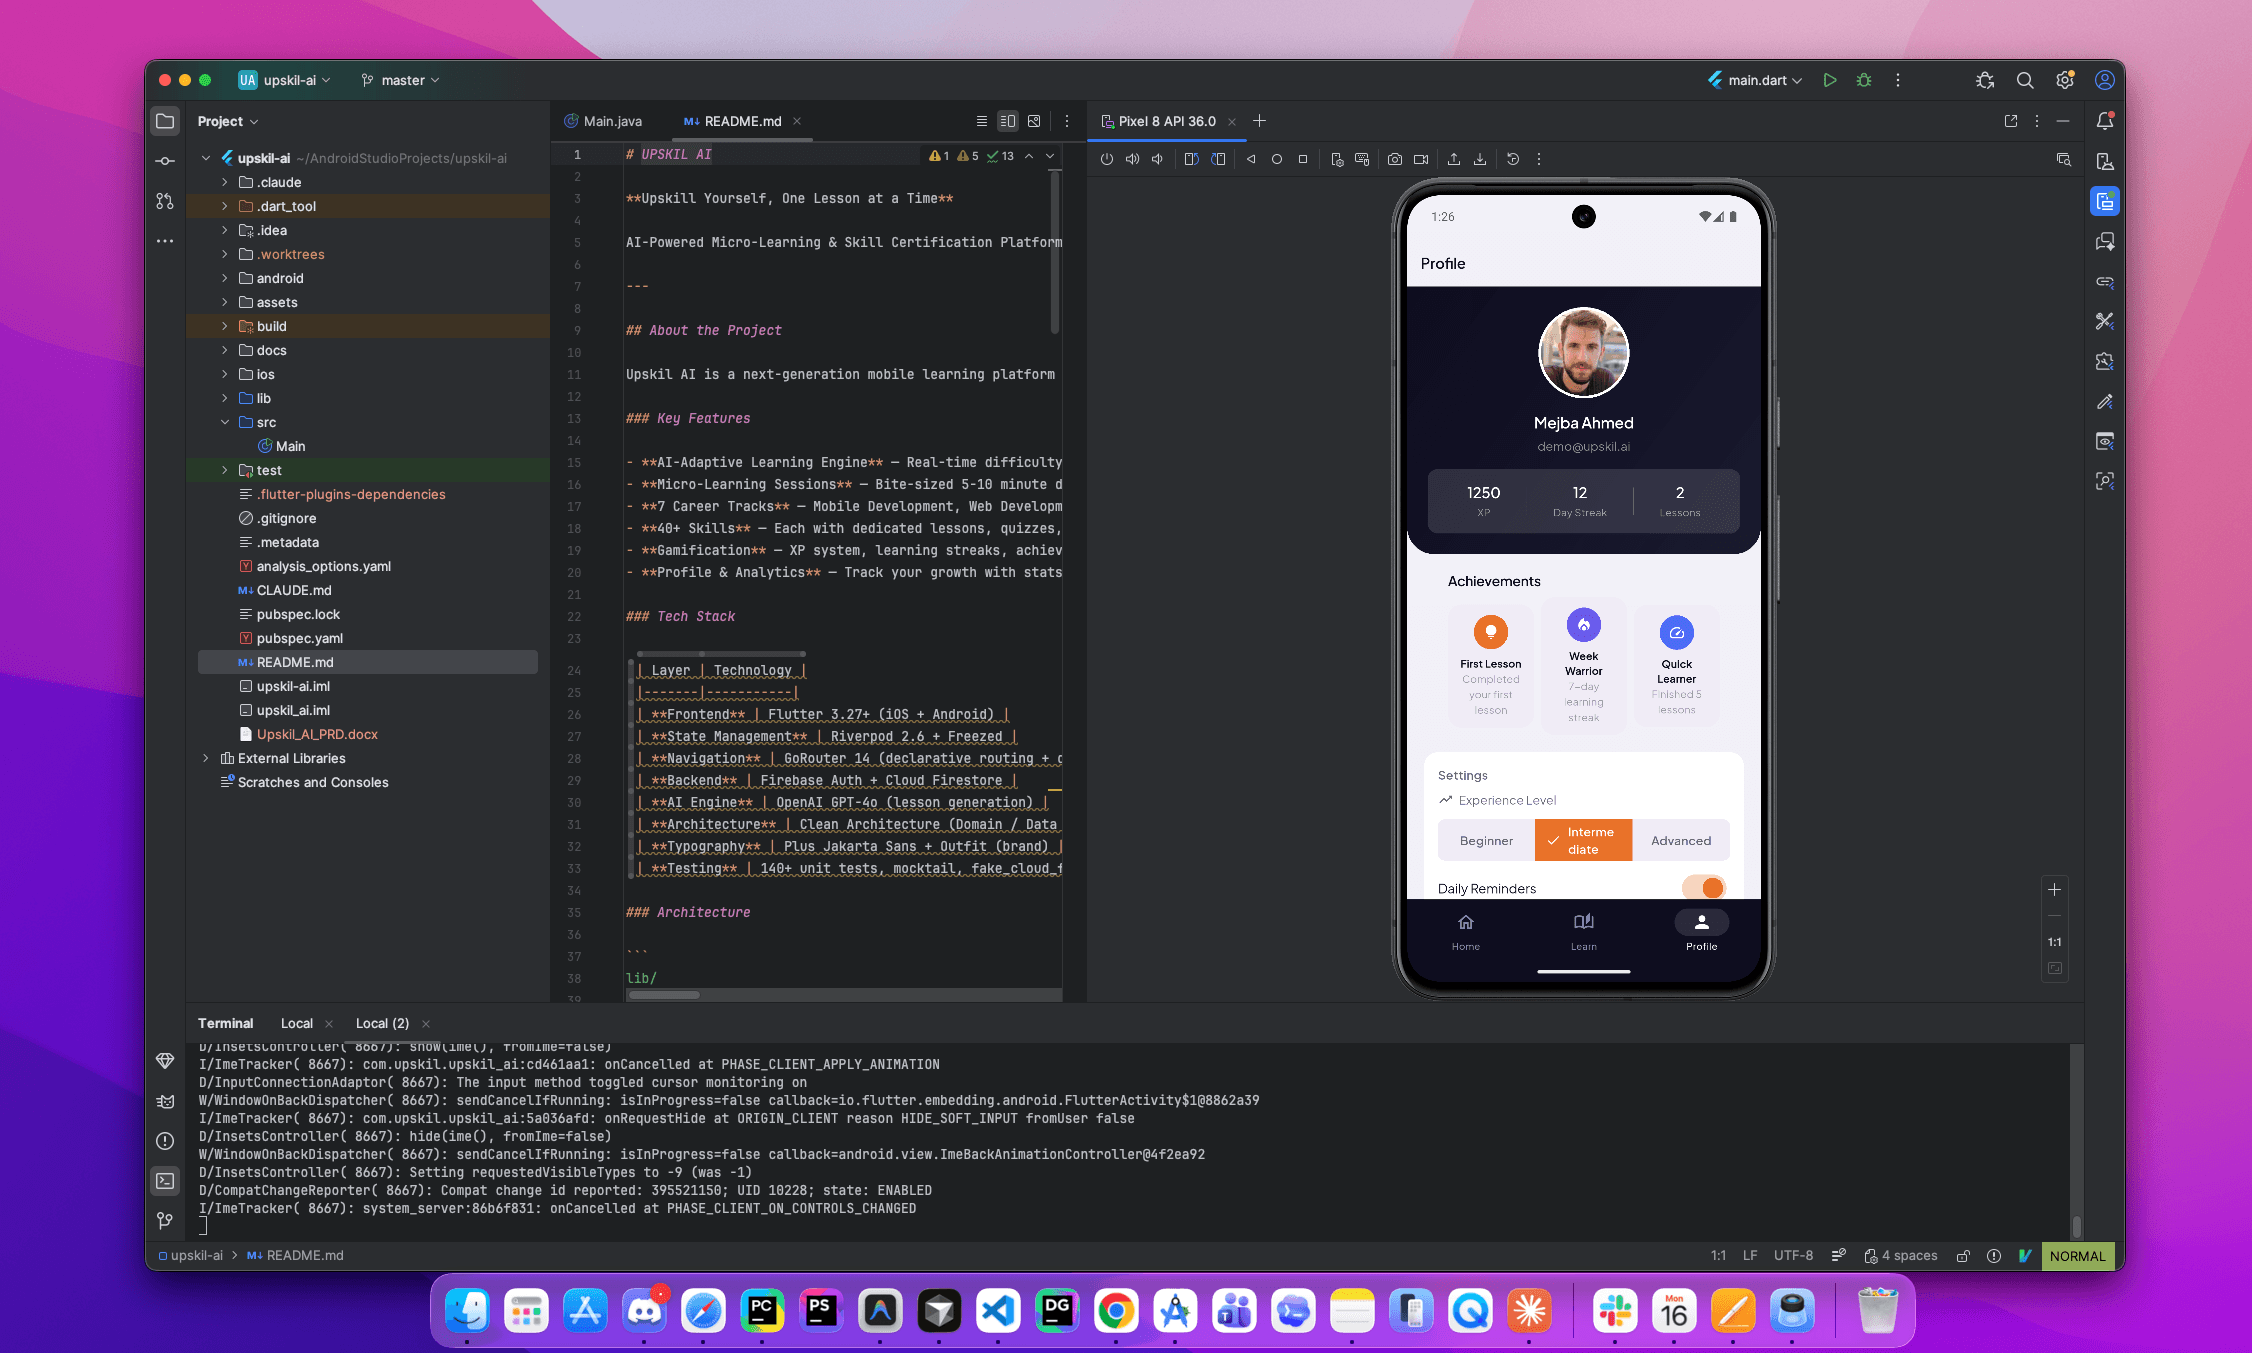
Task: Select the Advanced experience level
Action: pyautogui.click(x=1680, y=840)
